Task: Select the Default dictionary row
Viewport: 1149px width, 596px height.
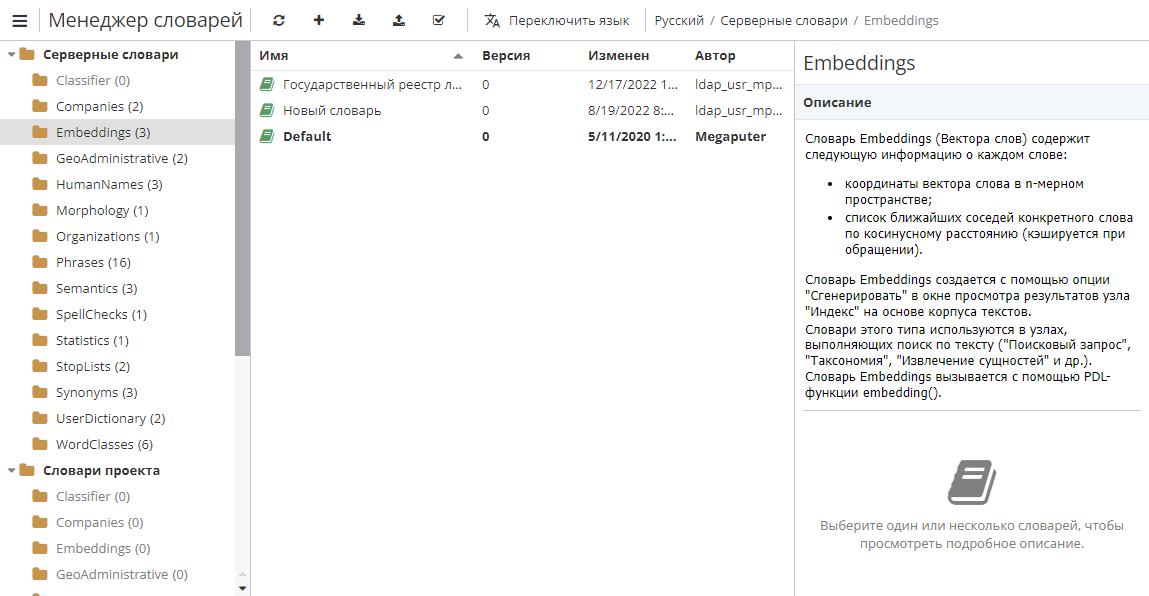Action: coord(522,136)
